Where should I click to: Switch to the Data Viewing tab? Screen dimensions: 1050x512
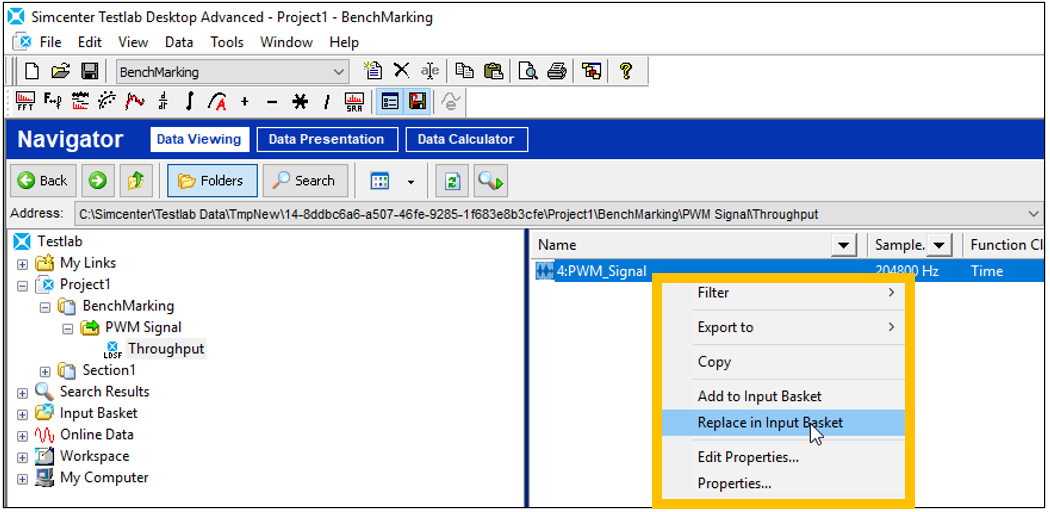199,139
